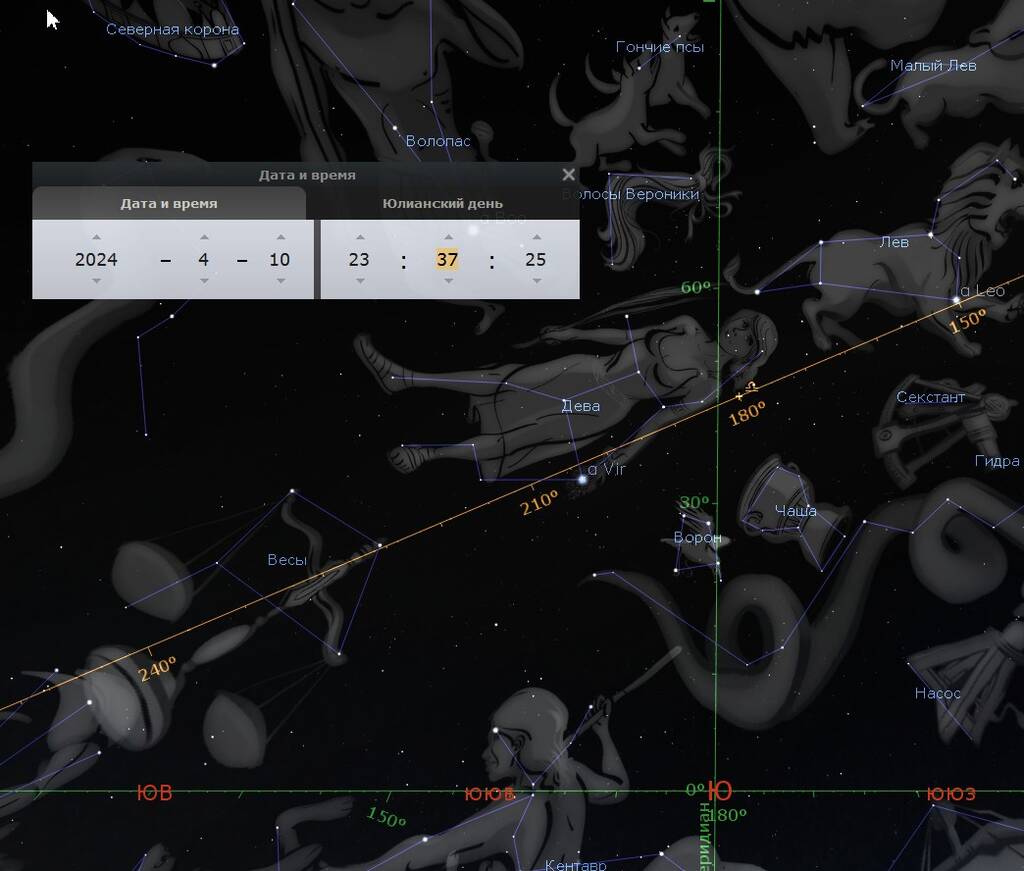Click the Волосы Вероники label
Viewport: 1024px width, 871px height.
[631, 194]
